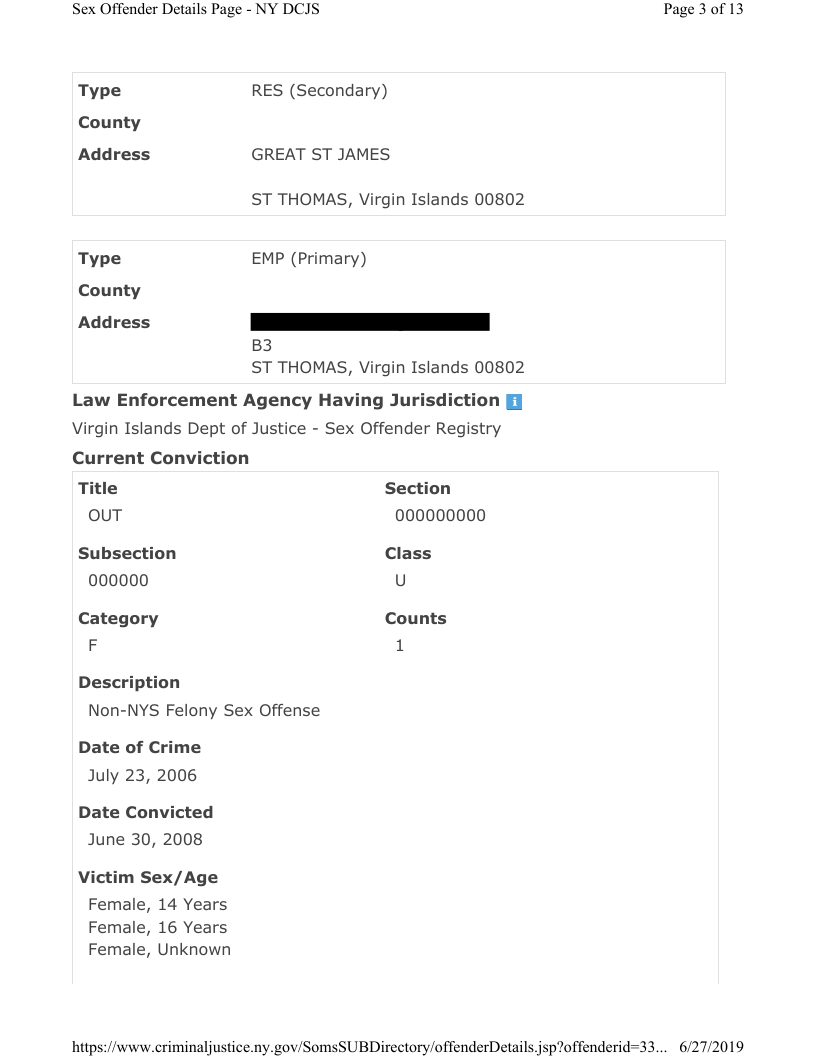Click the info icon beside Law Enforcement Agency heading
This screenshot has width=816, height=1056.
point(514,401)
